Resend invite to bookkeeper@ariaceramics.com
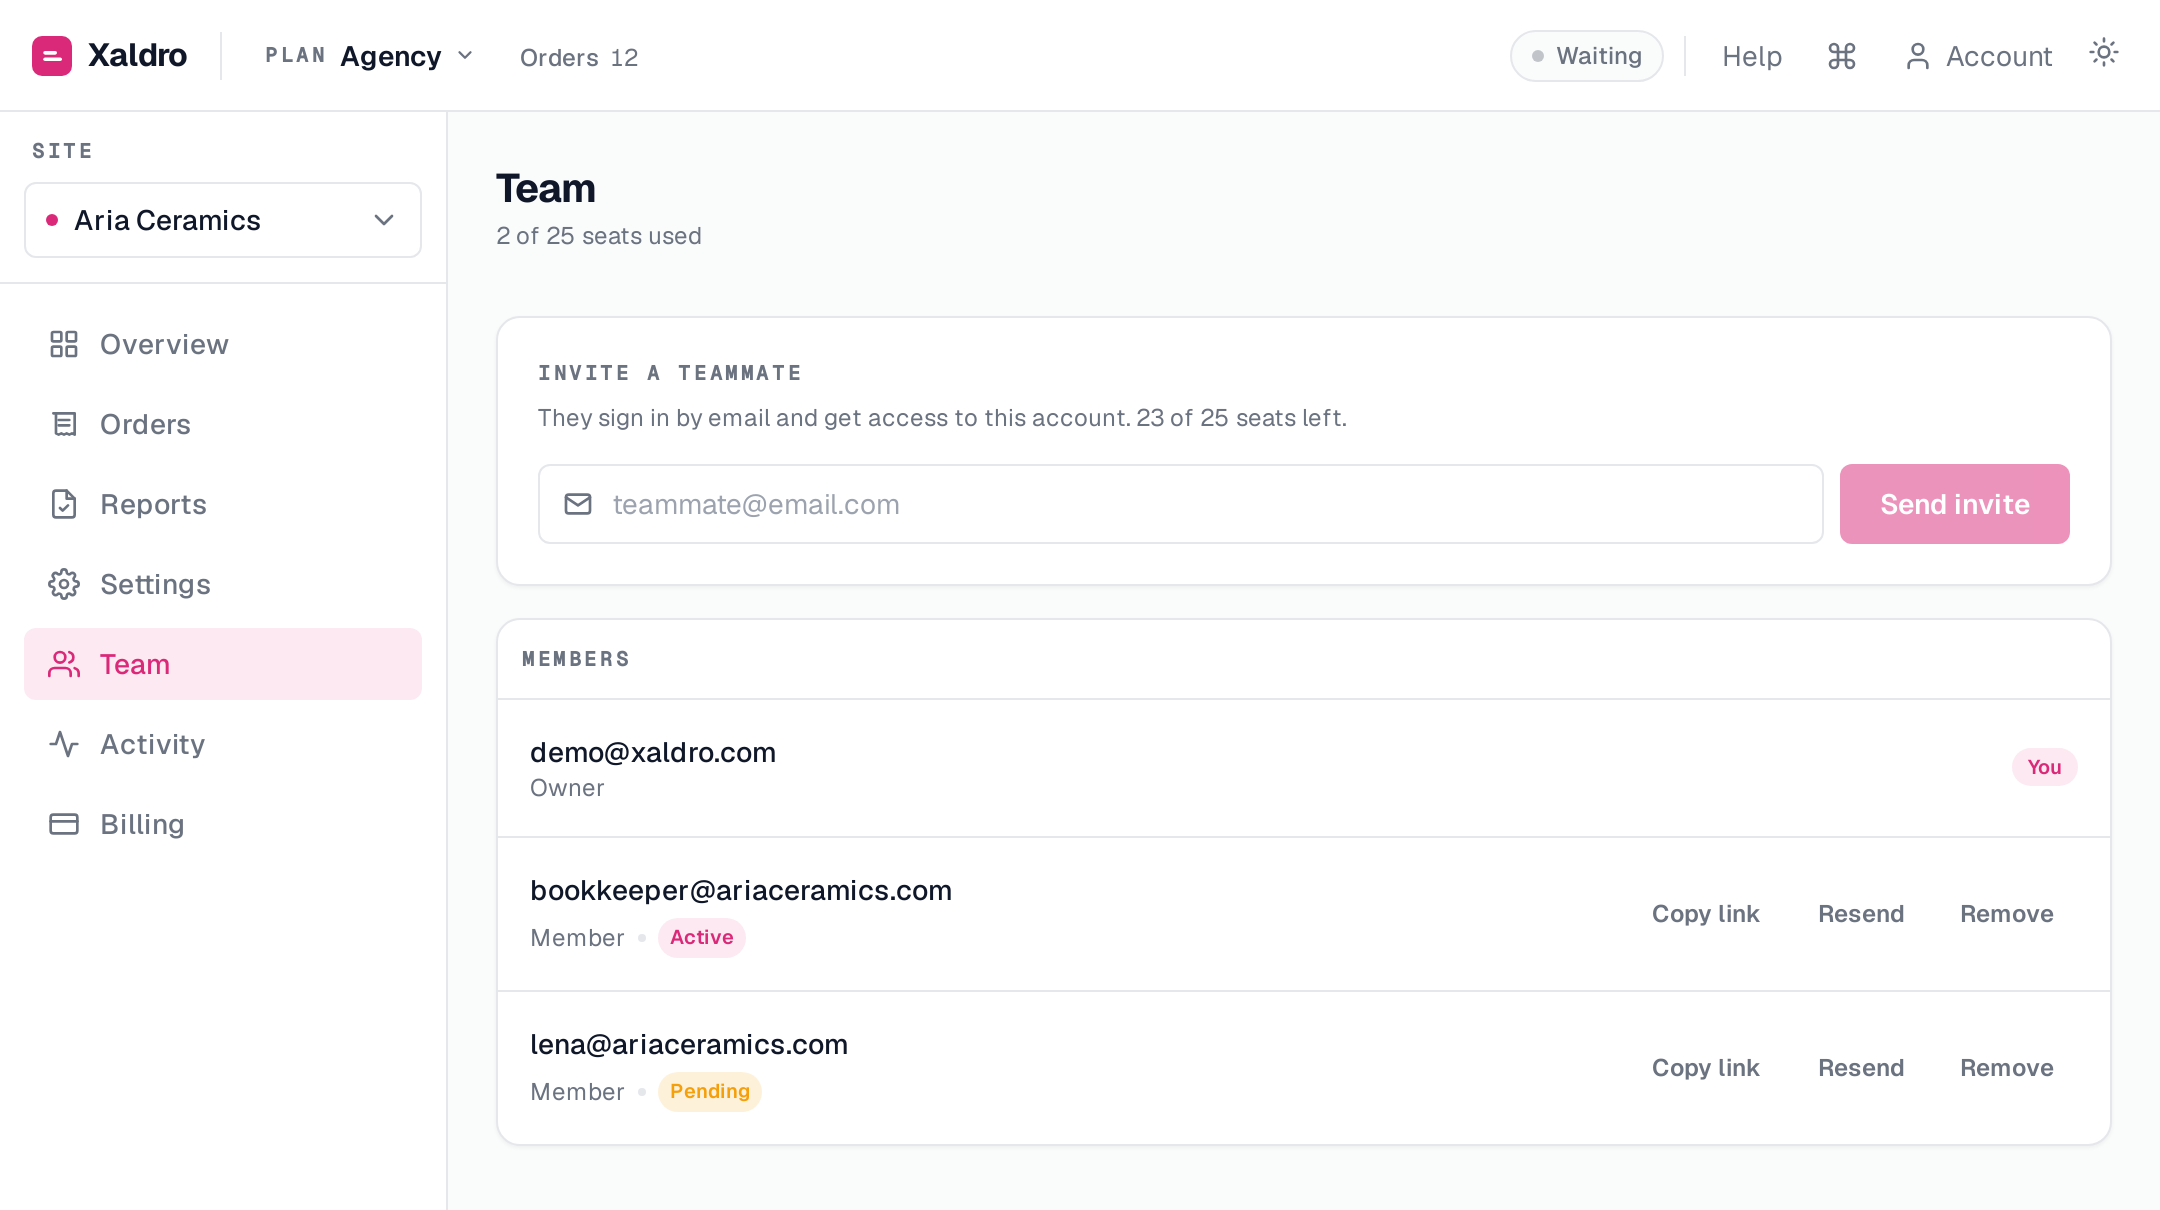This screenshot has height=1210, width=2160. (1861, 914)
